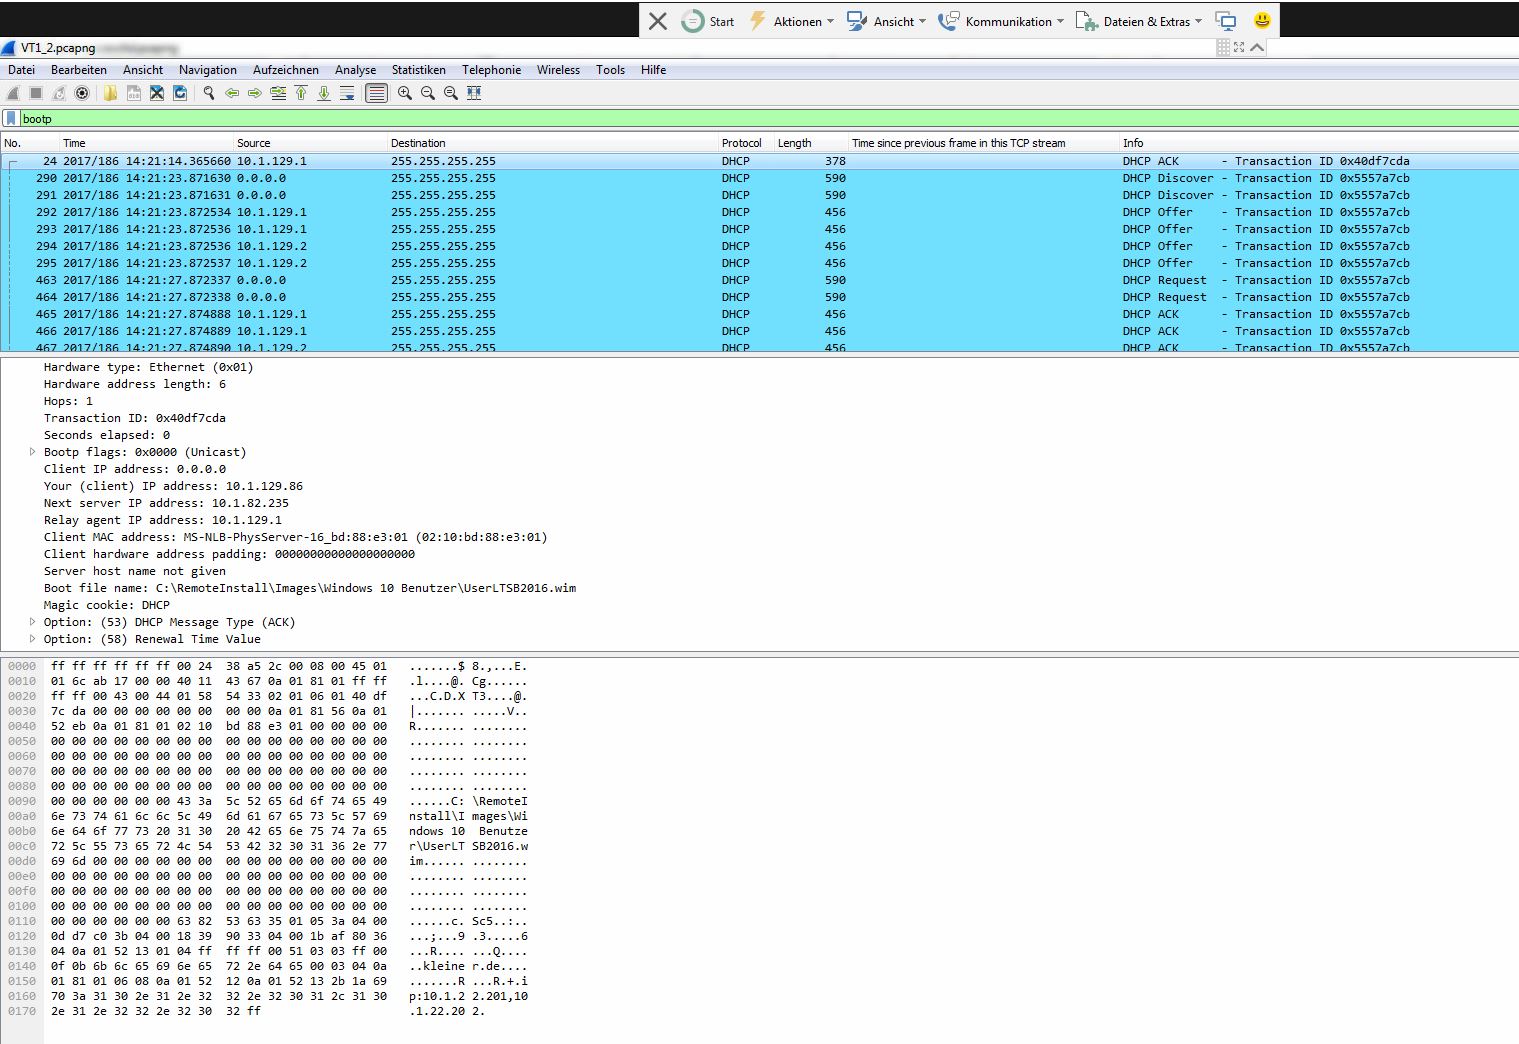Open the Bearbeiten menu
This screenshot has height=1044, width=1519.
point(79,70)
